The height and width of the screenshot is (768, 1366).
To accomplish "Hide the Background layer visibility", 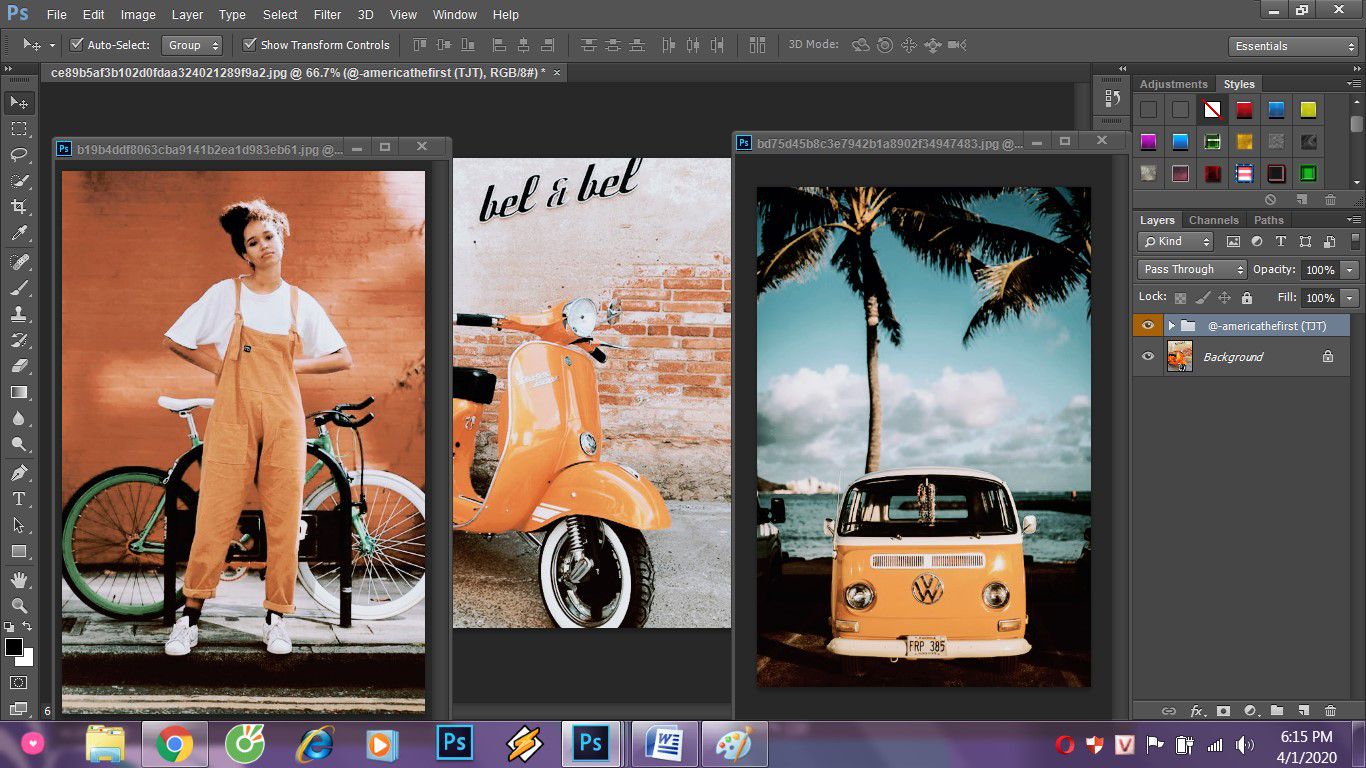I will click(1147, 356).
